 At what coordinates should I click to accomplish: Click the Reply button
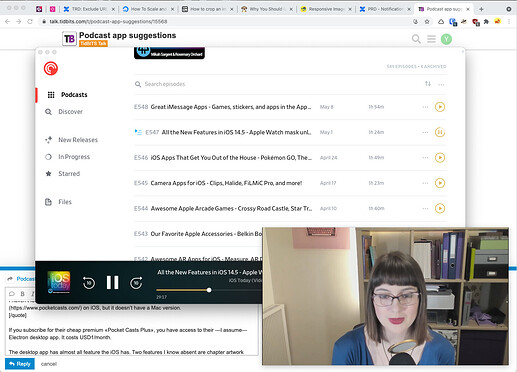tap(20, 364)
